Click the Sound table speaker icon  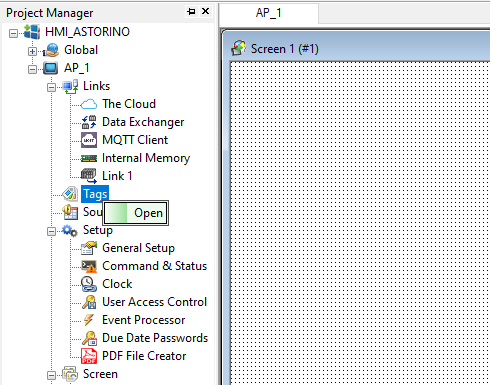(x=70, y=212)
